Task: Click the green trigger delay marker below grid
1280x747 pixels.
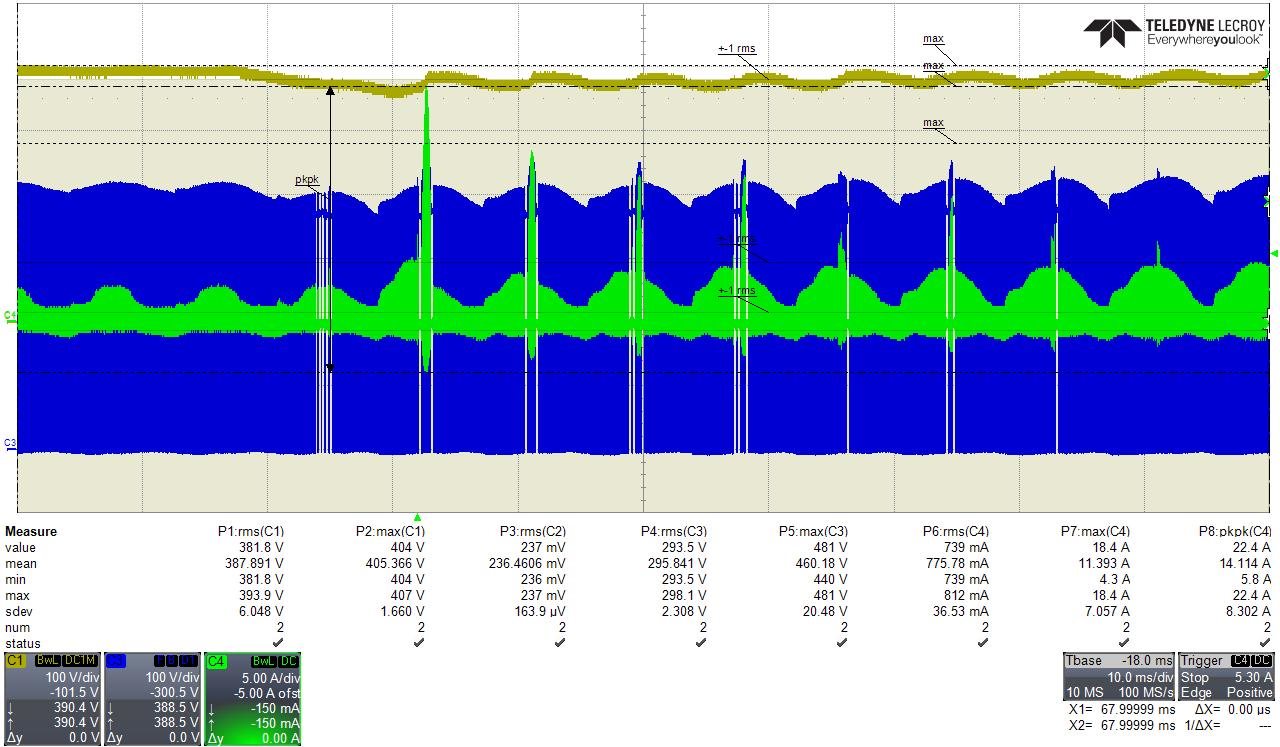Action: pos(418,517)
